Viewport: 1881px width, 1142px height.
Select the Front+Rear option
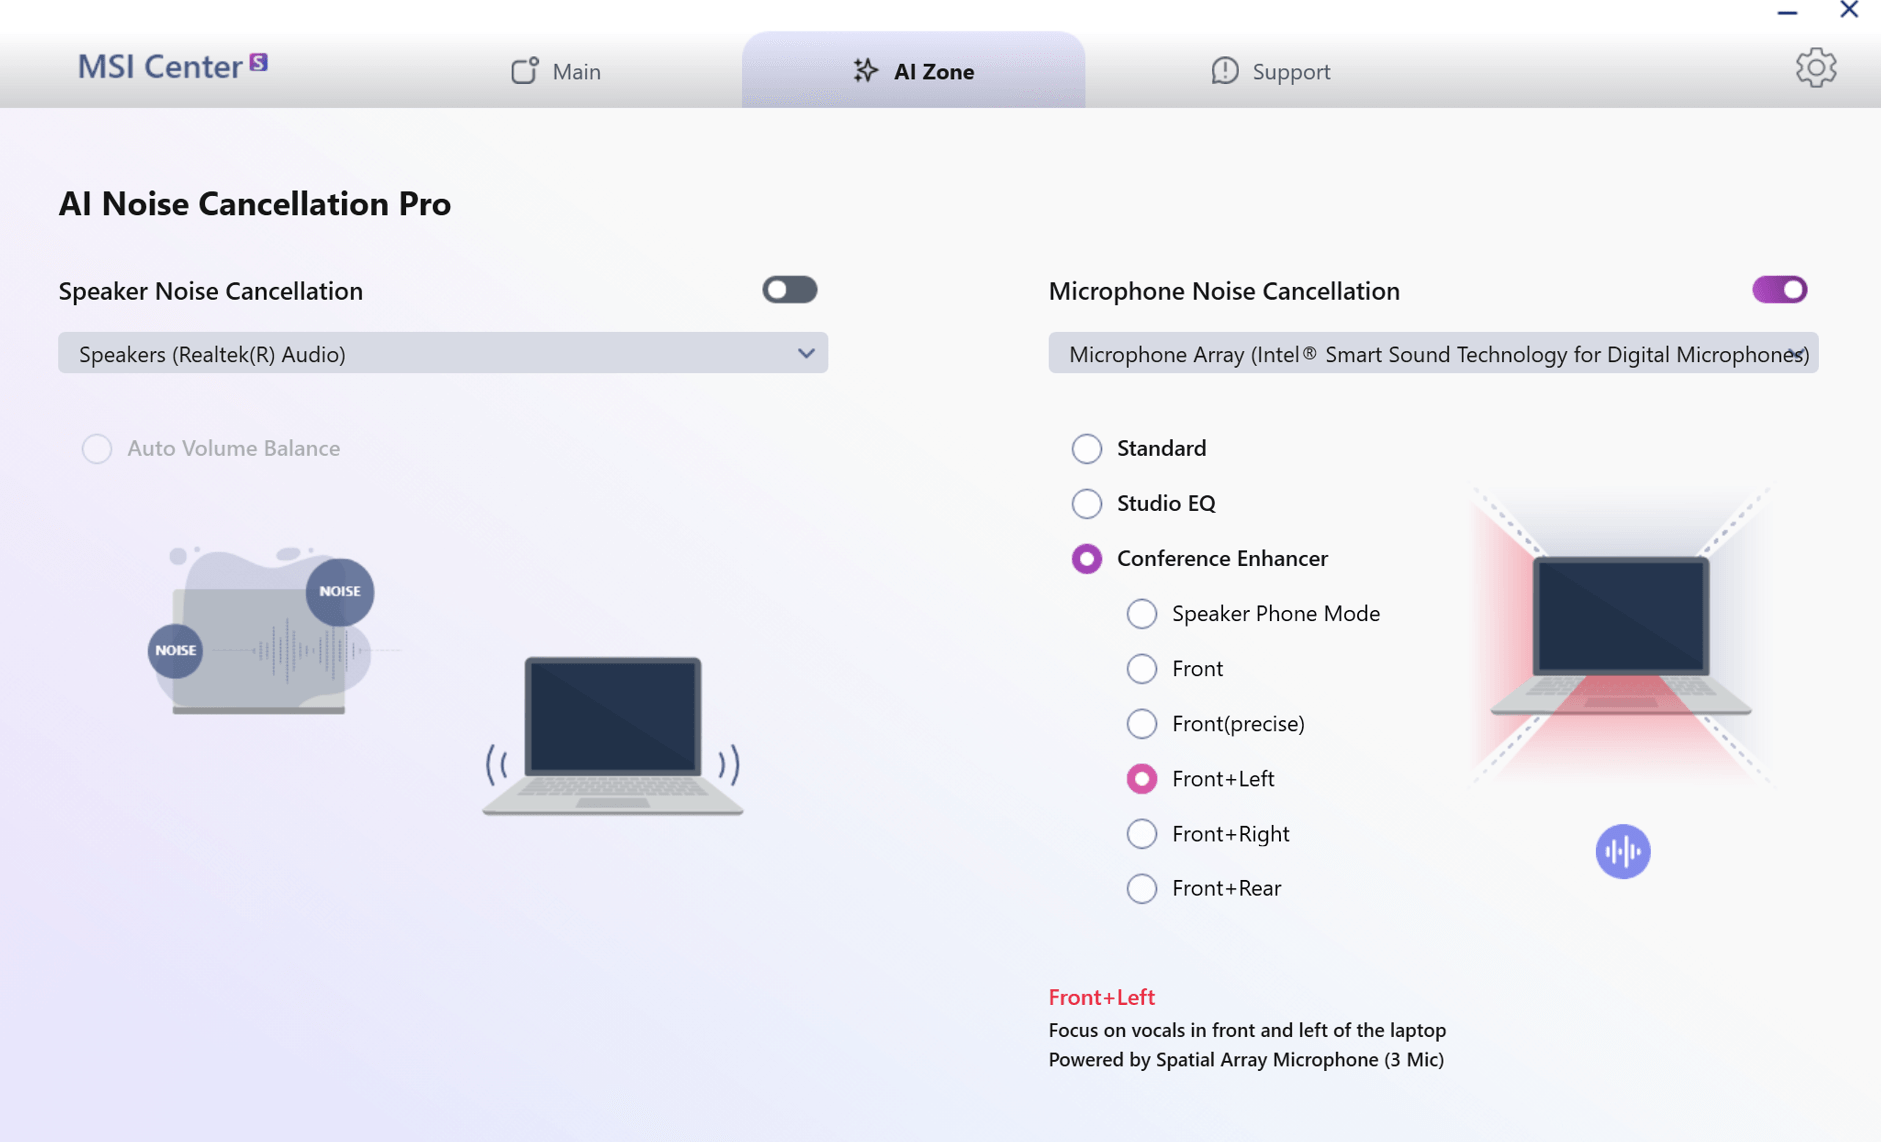pyautogui.click(x=1141, y=888)
